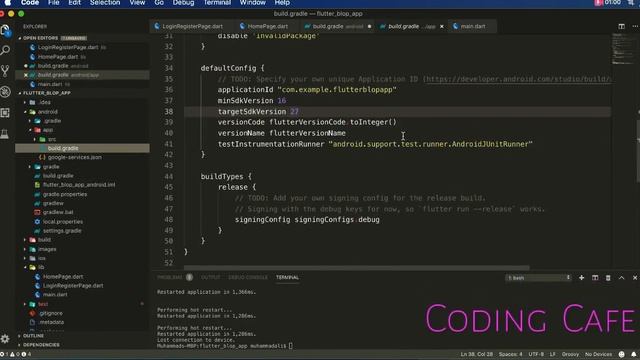This screenshot has width=640, height=360.
Task: Open the Extensions view in activity bar
Action: point(5,113)
